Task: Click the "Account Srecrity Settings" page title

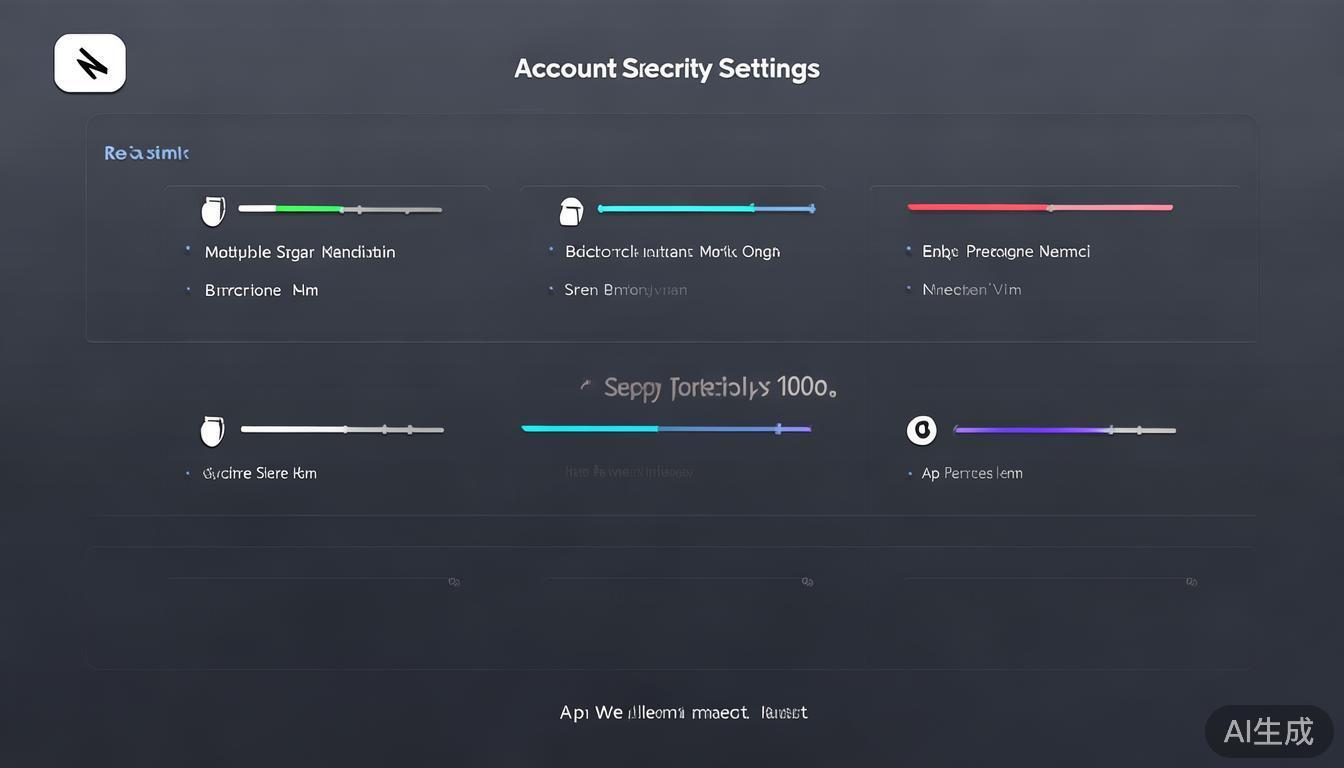Action: tap(666, 69)
